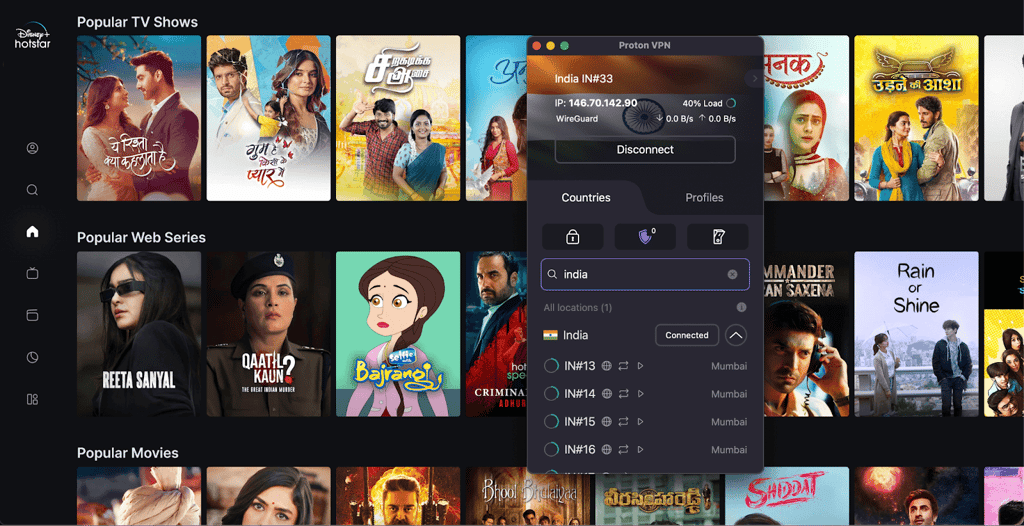
Task: Select the IN#14 server row
Action: [x=645, y=394]
